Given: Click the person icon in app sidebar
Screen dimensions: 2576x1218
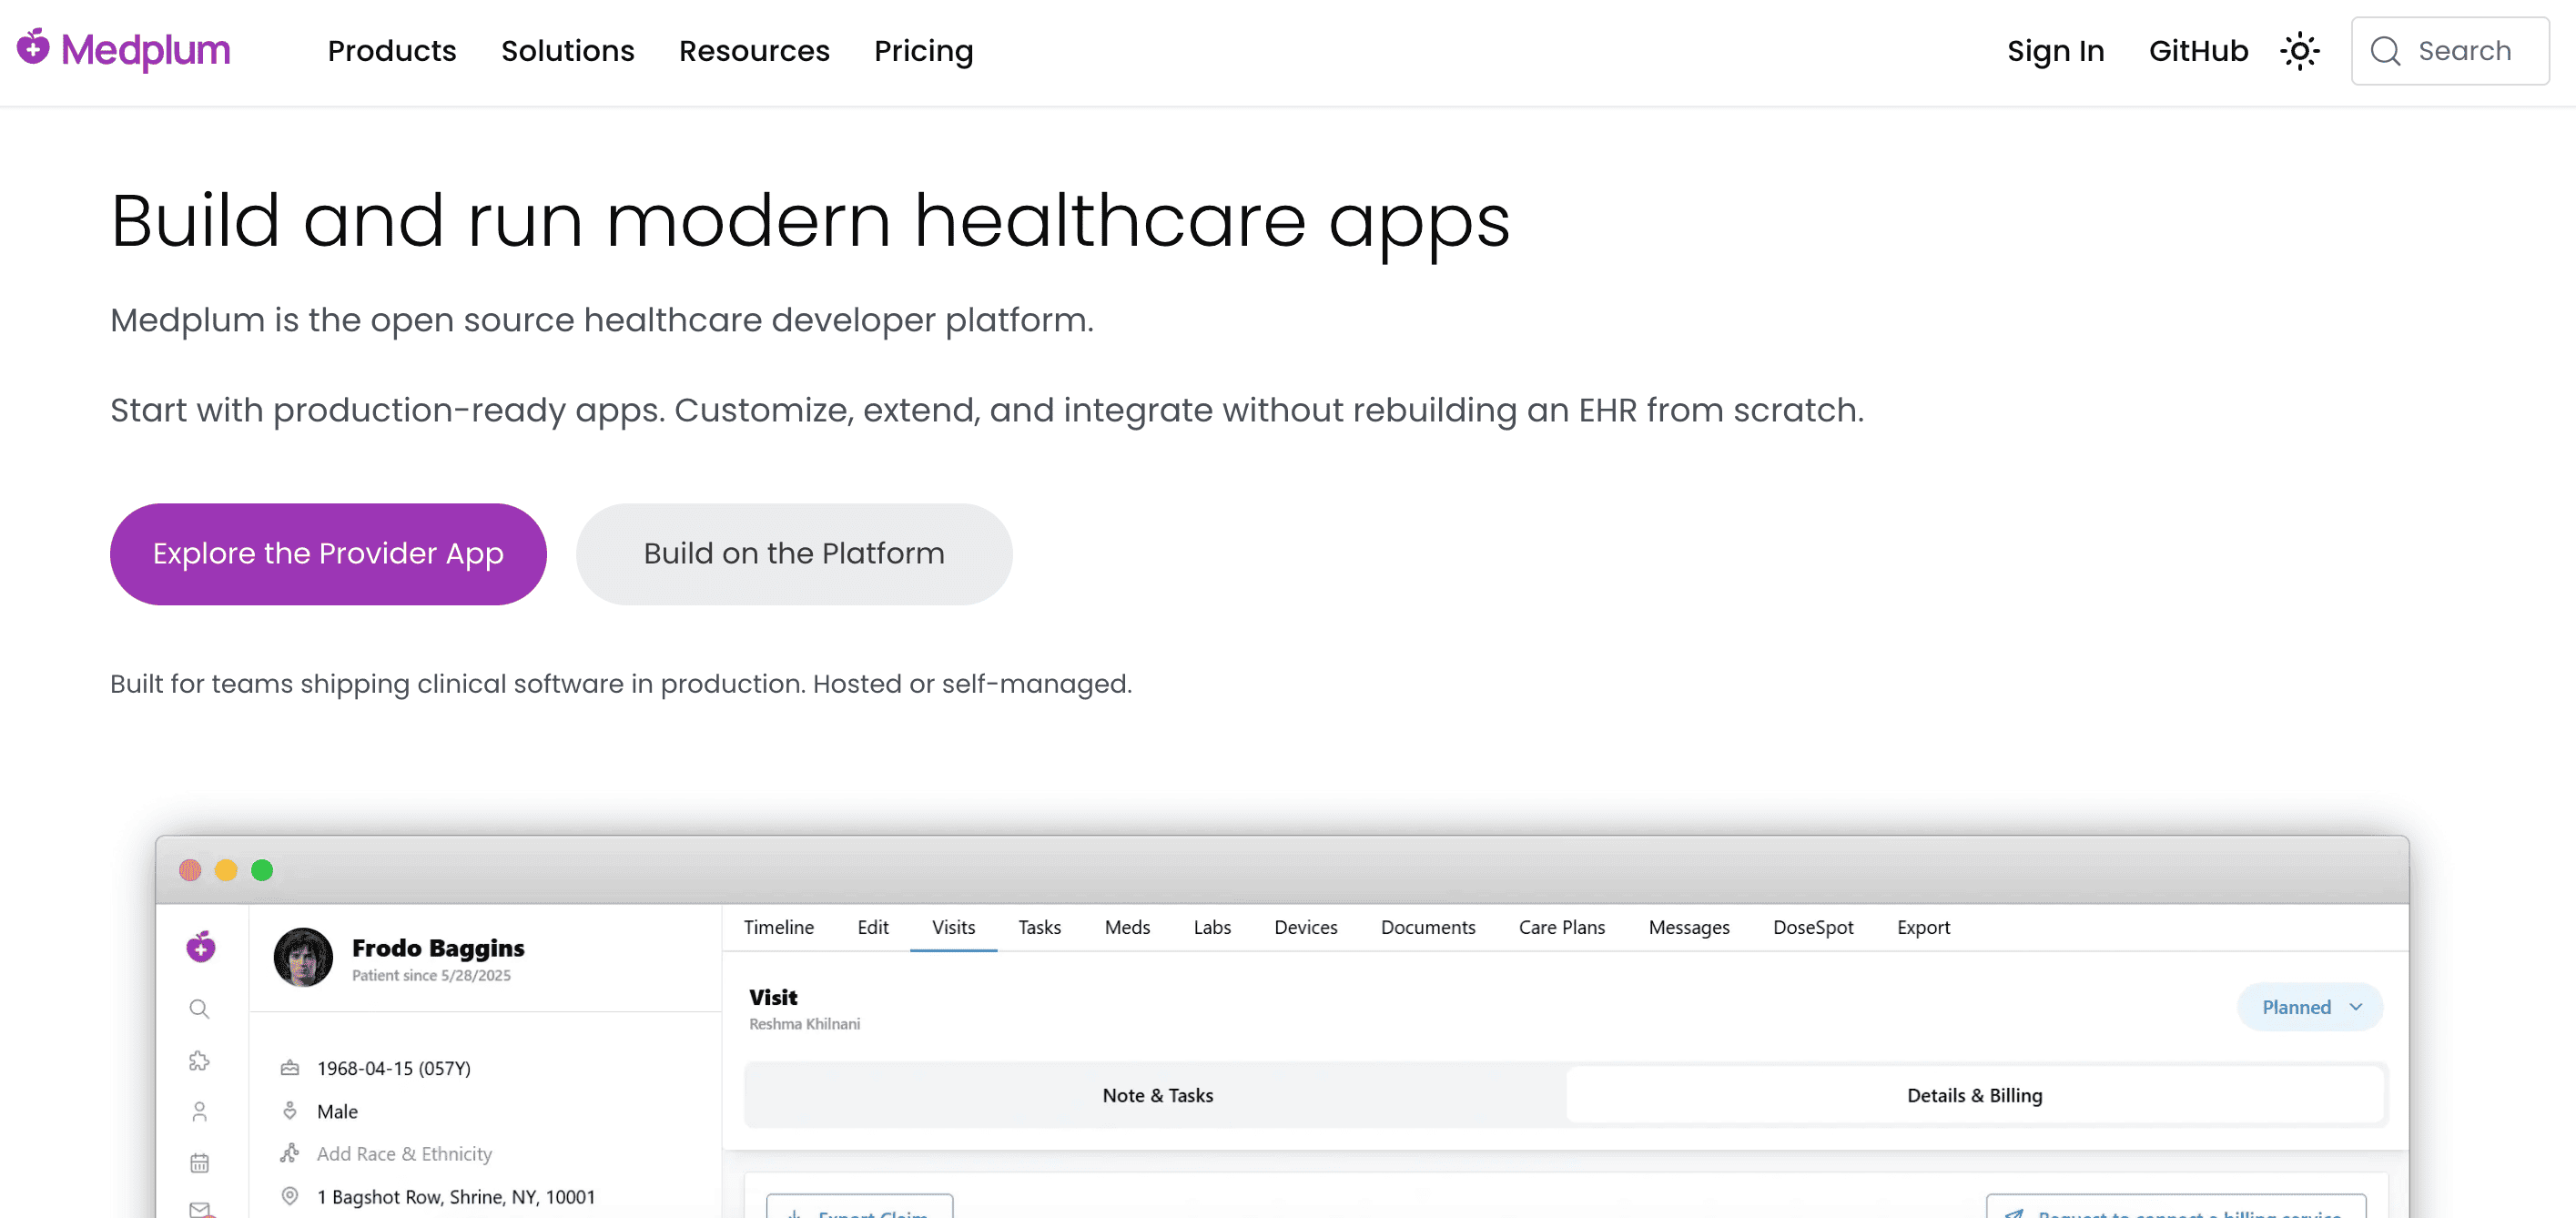Looking at the screenshot, I should 199,1112.
